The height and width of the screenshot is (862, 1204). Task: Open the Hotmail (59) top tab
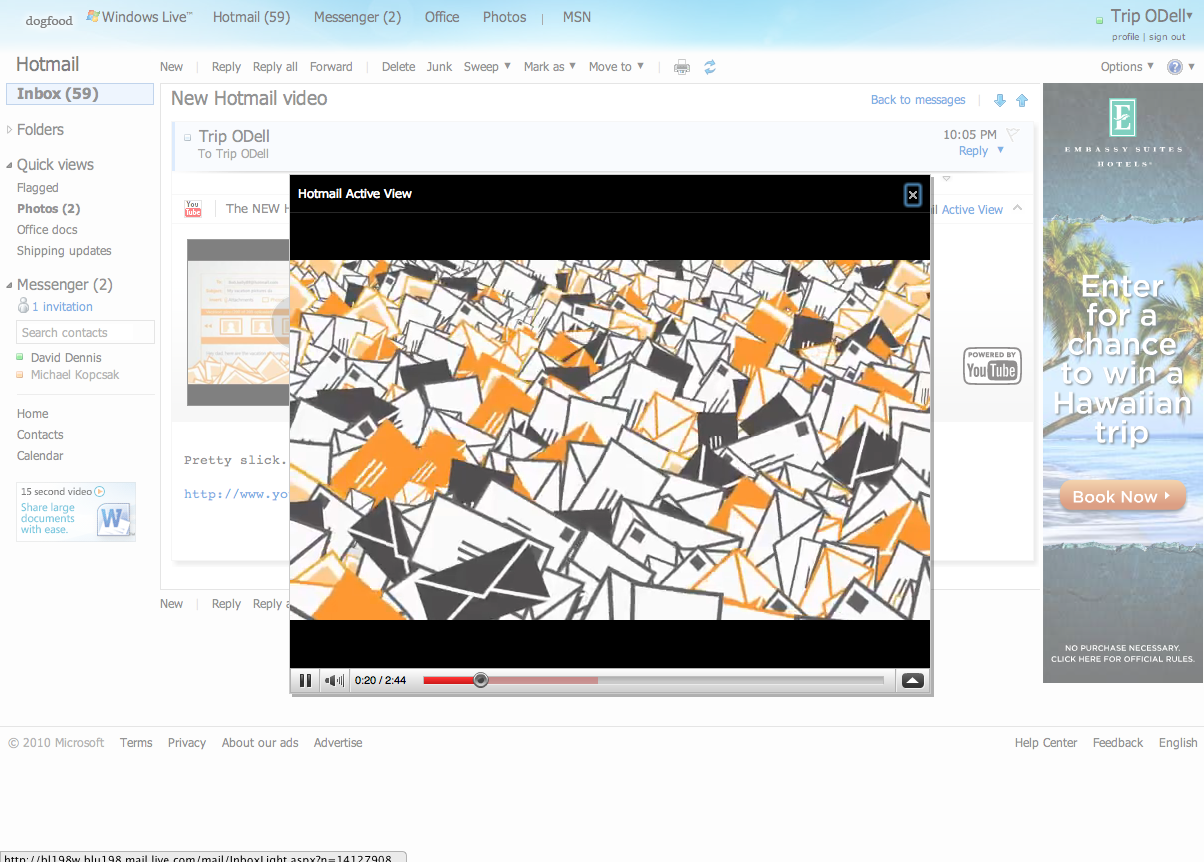(x=251, y=17)
